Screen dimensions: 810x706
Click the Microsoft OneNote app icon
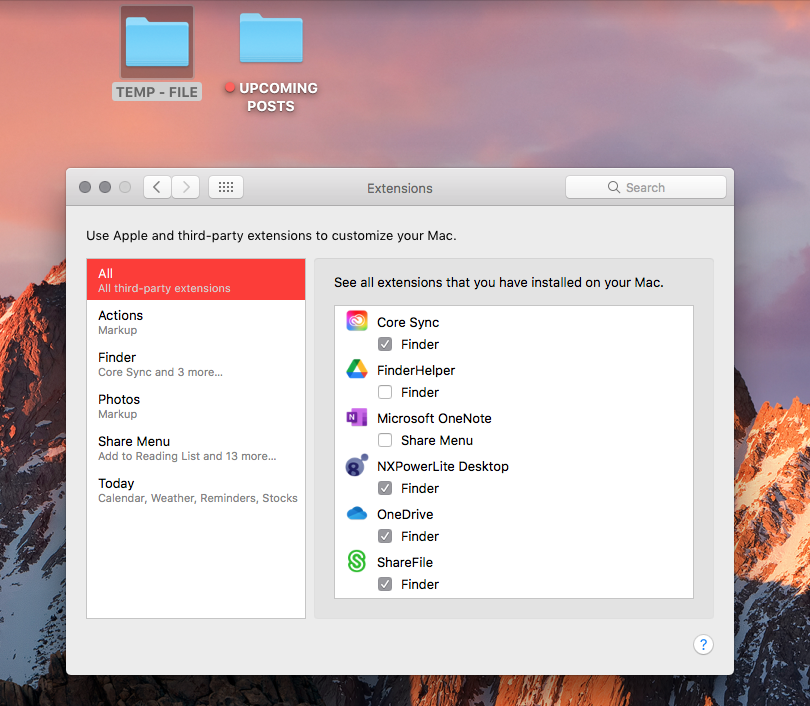356,417
